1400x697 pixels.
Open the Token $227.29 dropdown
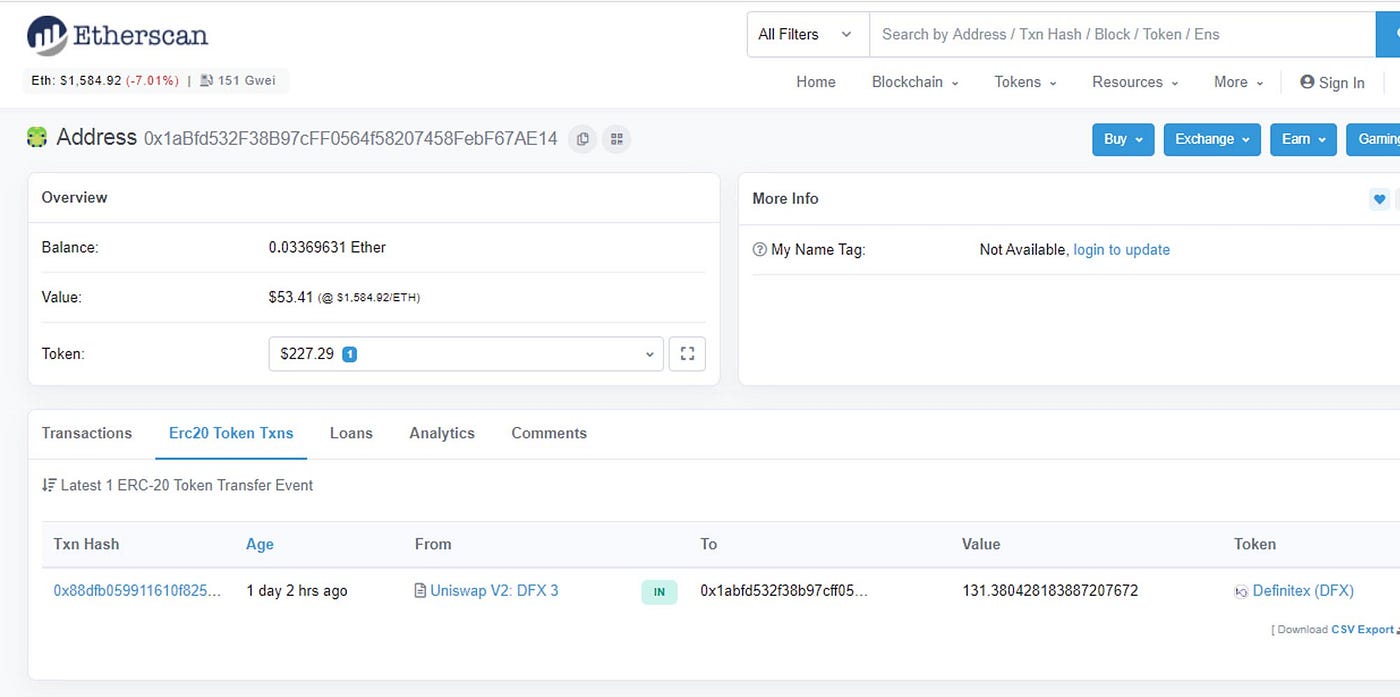tap(466, 354)
